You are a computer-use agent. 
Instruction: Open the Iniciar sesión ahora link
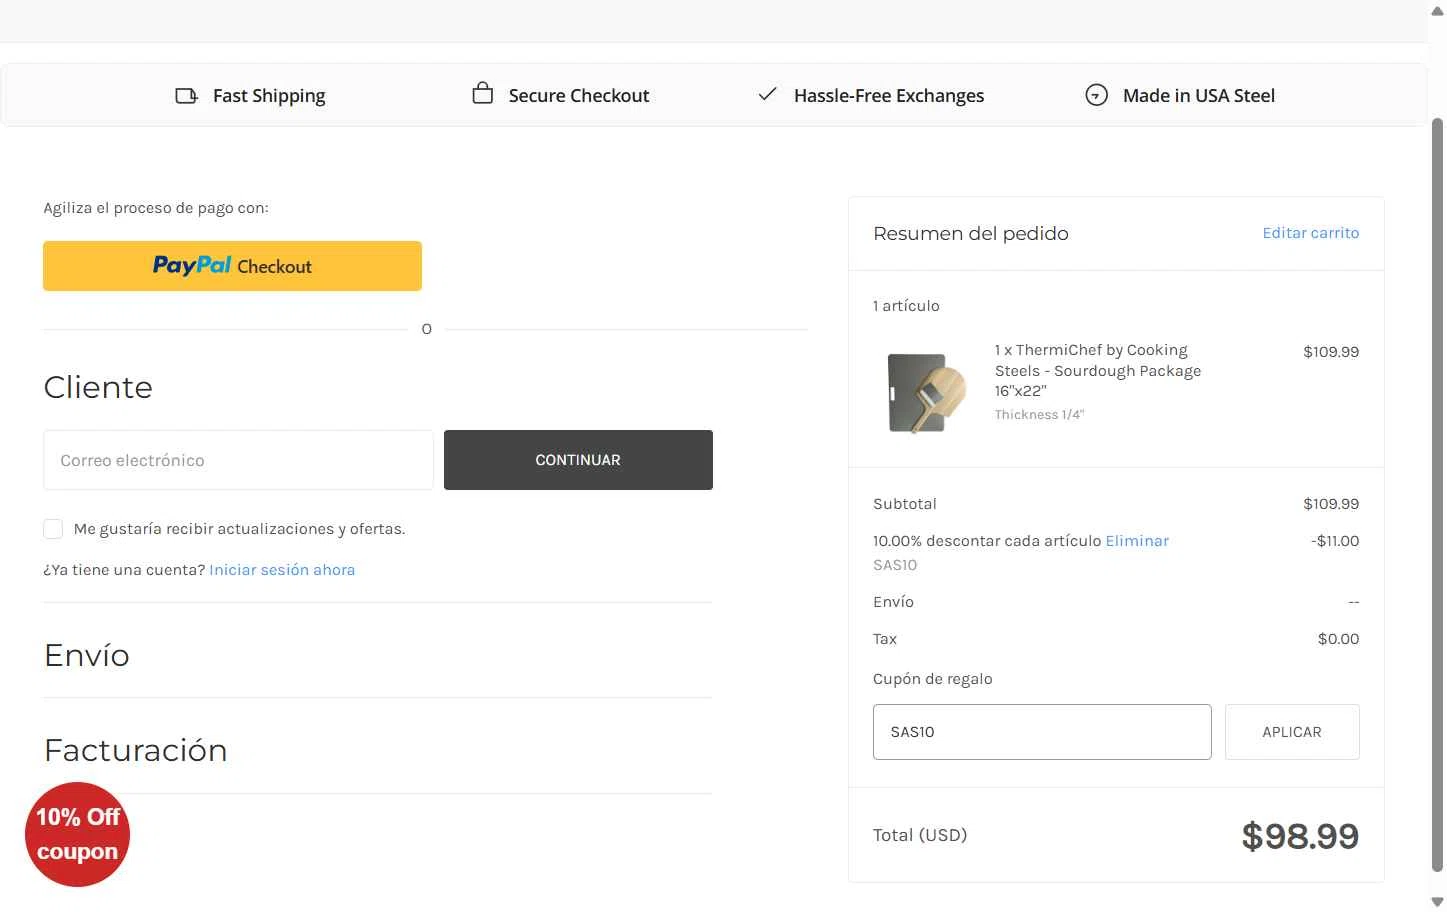pos(282,570)
